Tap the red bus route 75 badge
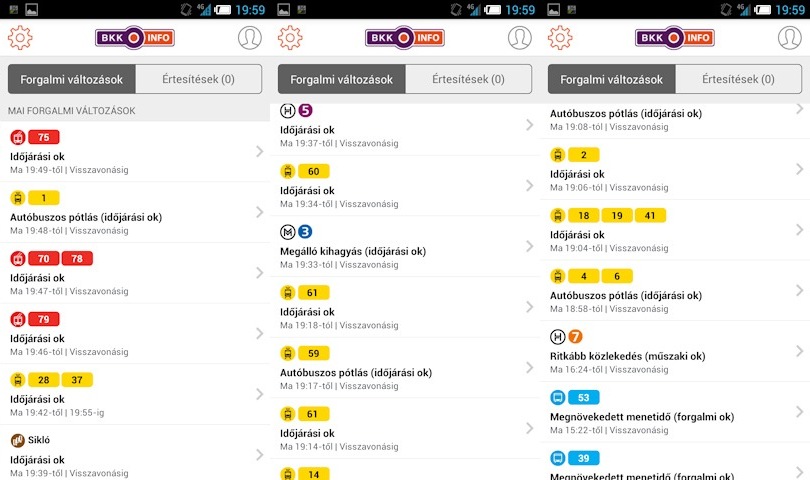Image resolution: width=810 pixels, height=480 pixels. pos(44,137)
